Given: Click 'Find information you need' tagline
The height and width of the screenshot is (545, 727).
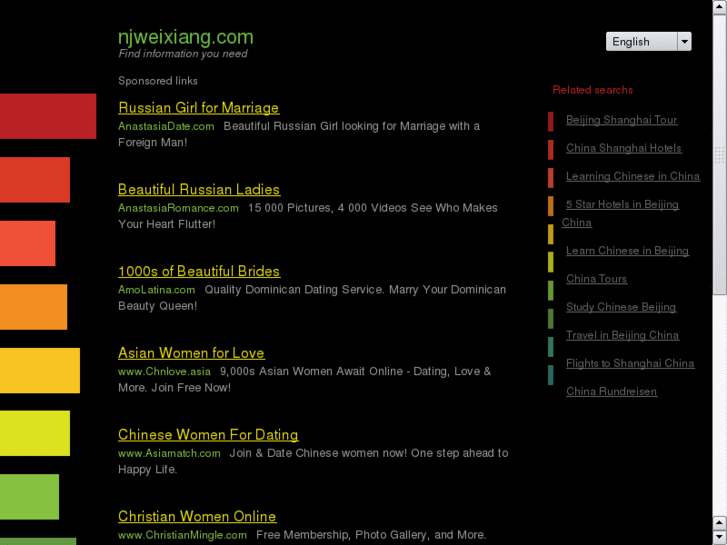Looking at the screenshot, I should [183, 54].
